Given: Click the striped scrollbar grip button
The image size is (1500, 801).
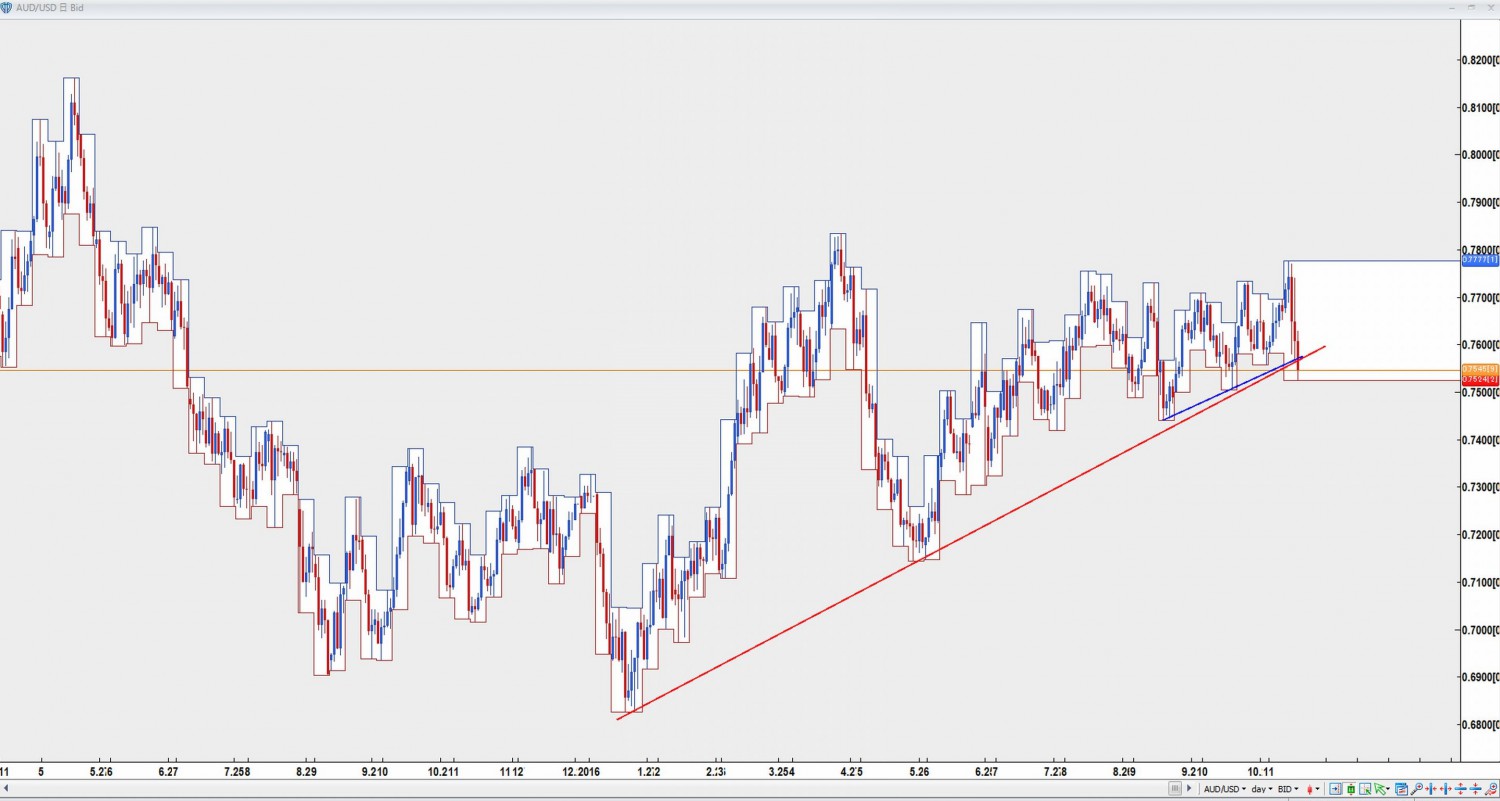Looking at the screenshot, I should point(1176,789).
